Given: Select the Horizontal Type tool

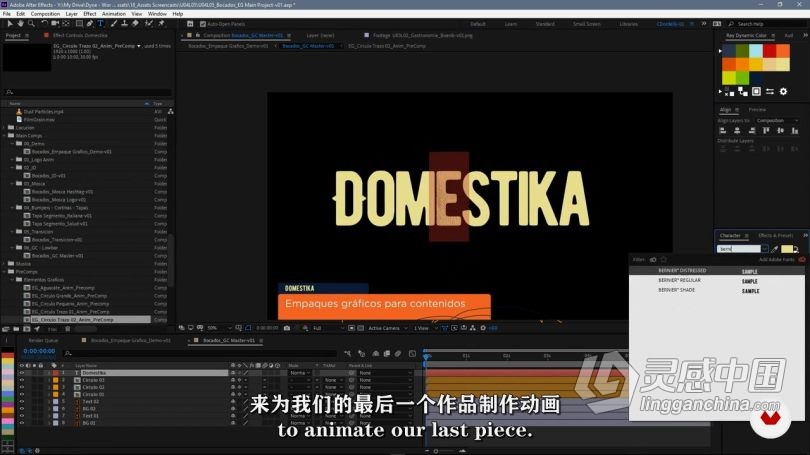Looking at the screenshot, I should click(x=100, y=24).
